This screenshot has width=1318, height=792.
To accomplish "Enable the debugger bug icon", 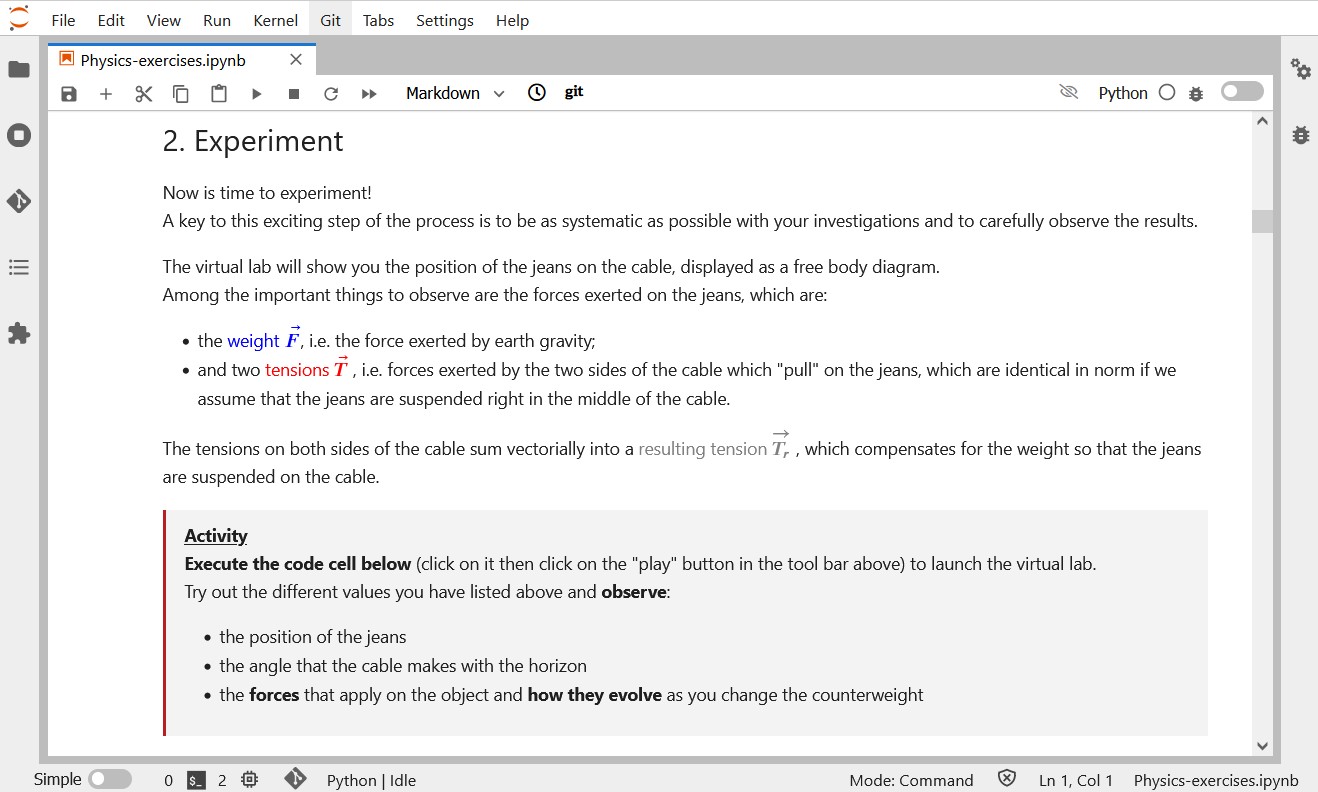I will click(1197, 92).
